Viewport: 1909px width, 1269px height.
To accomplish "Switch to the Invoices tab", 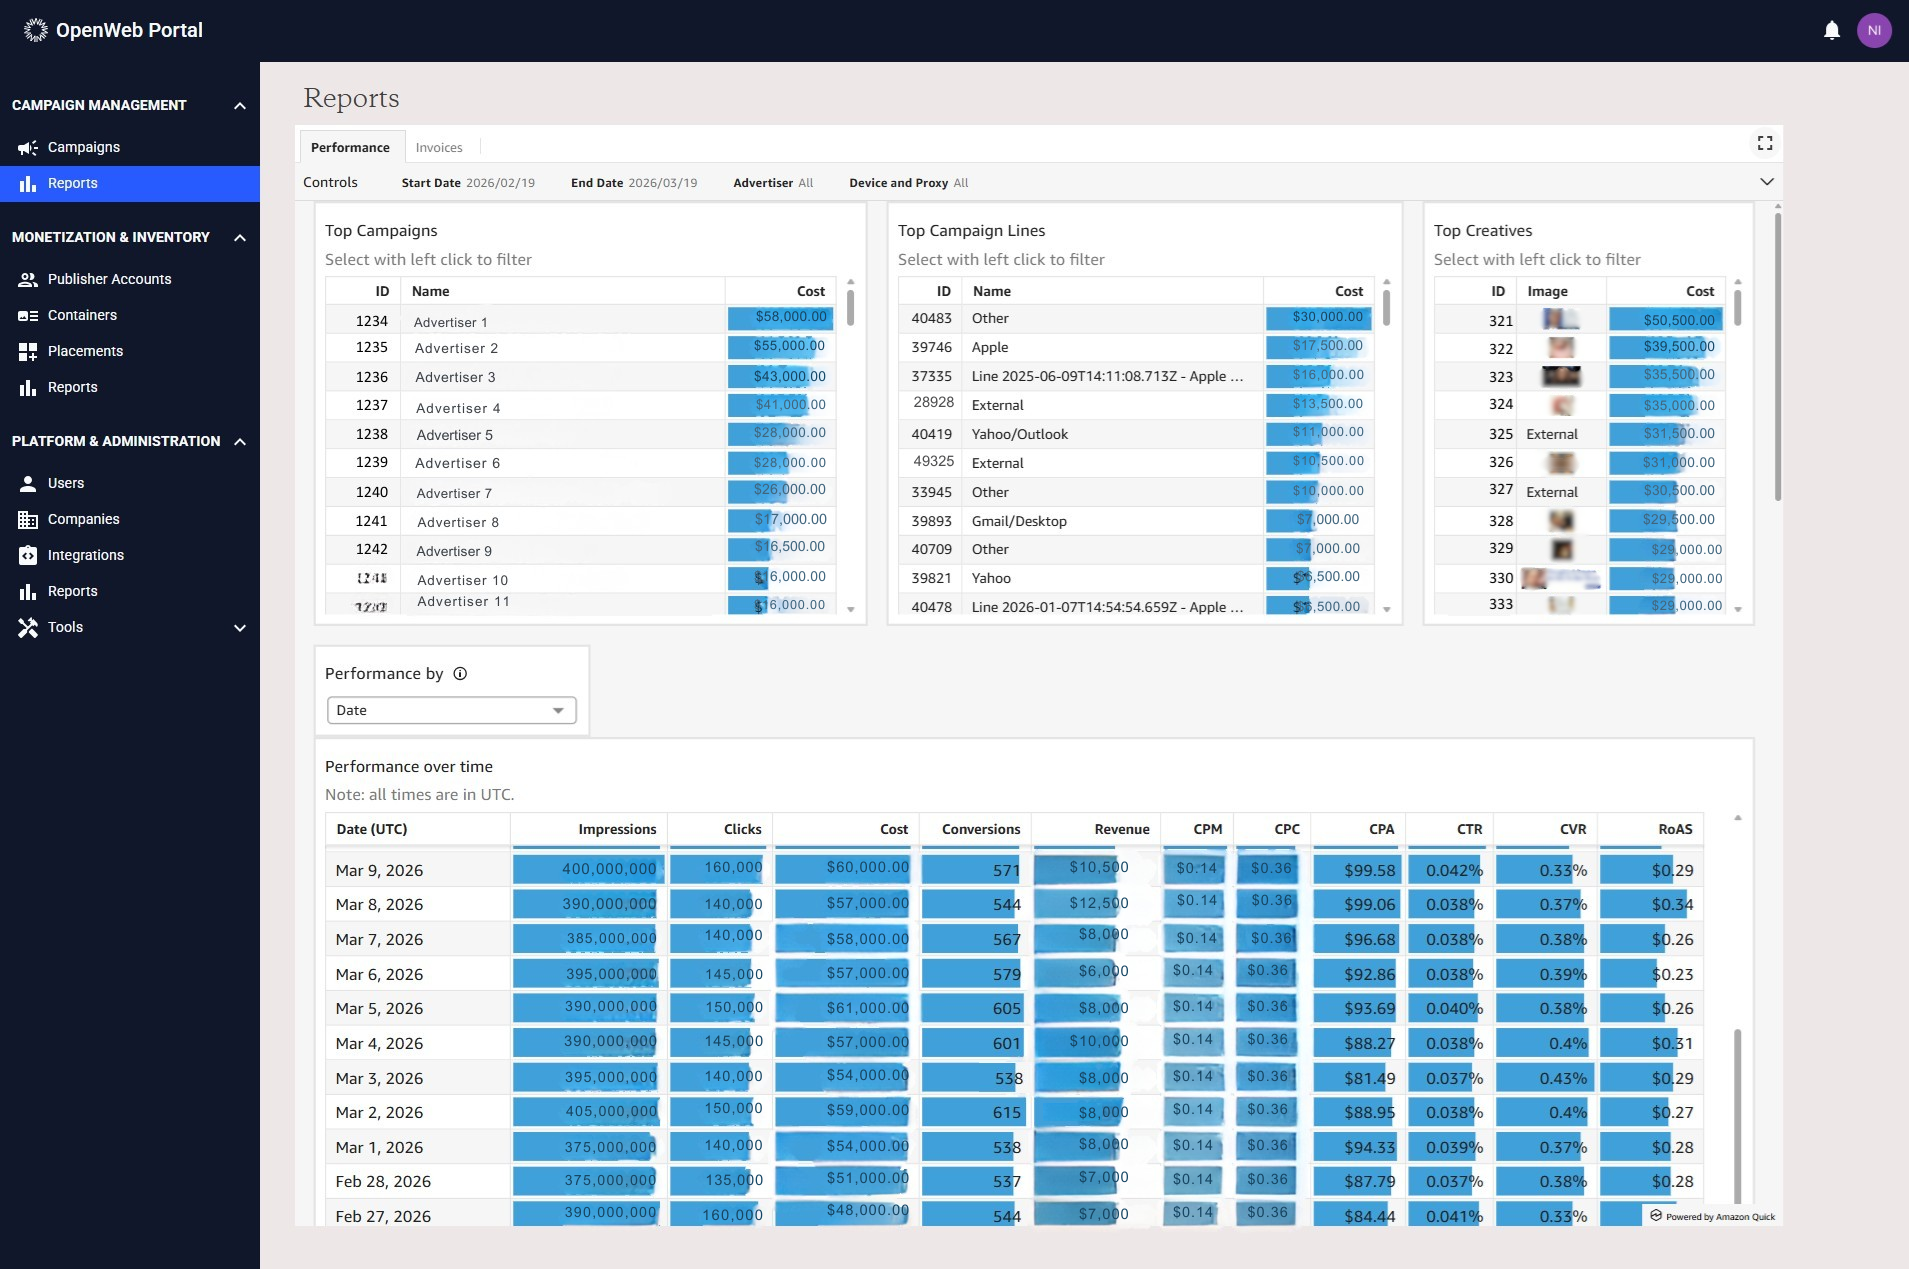I will [439, 147].
